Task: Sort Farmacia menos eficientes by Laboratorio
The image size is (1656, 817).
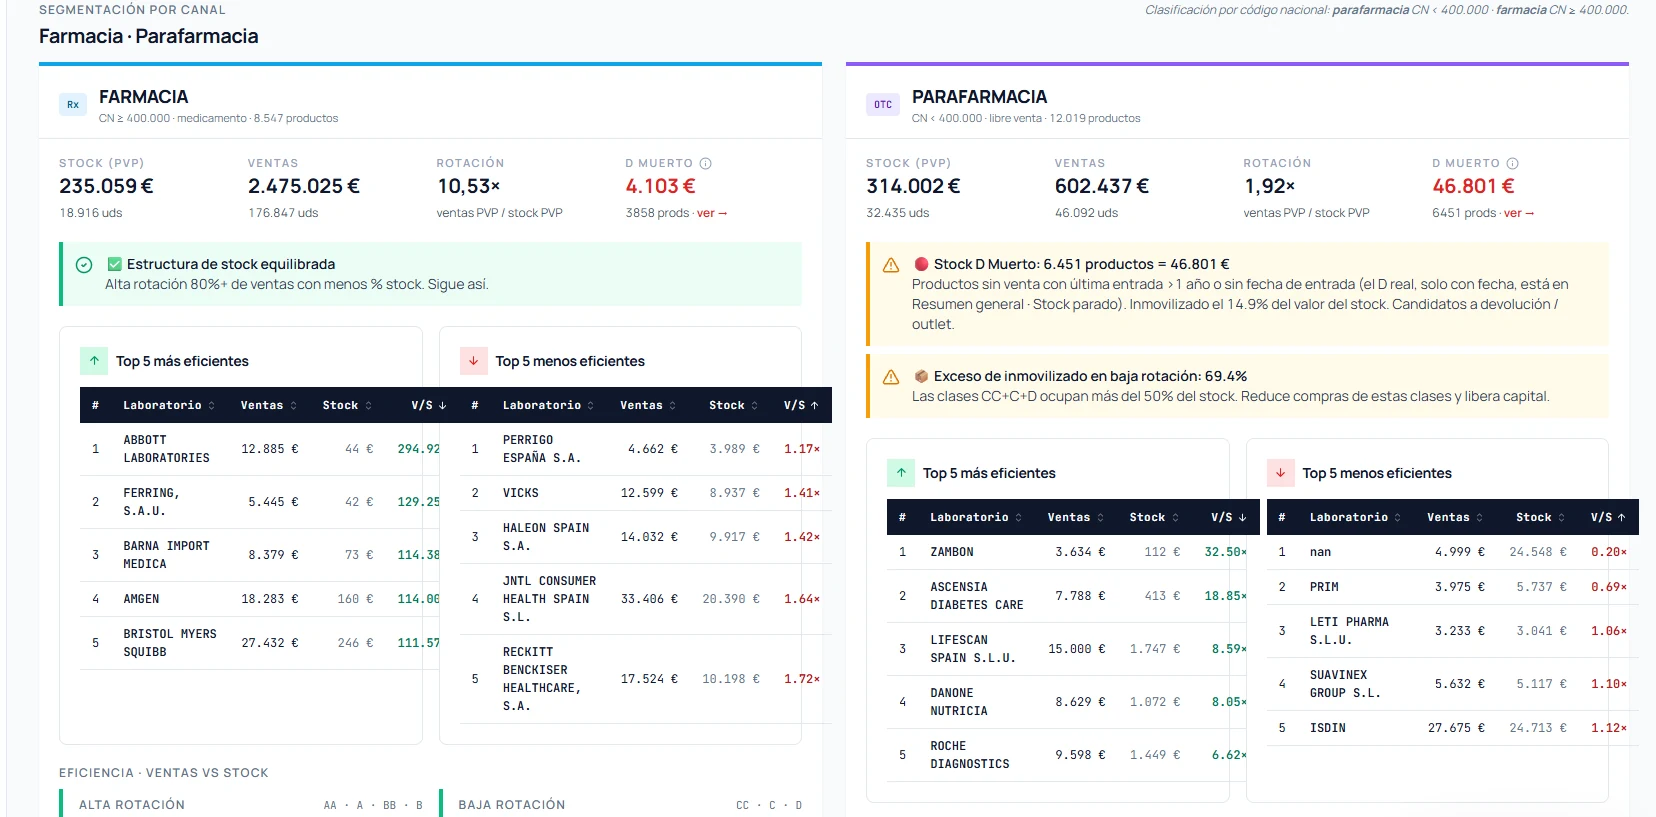Action: [x=548, y=405]
